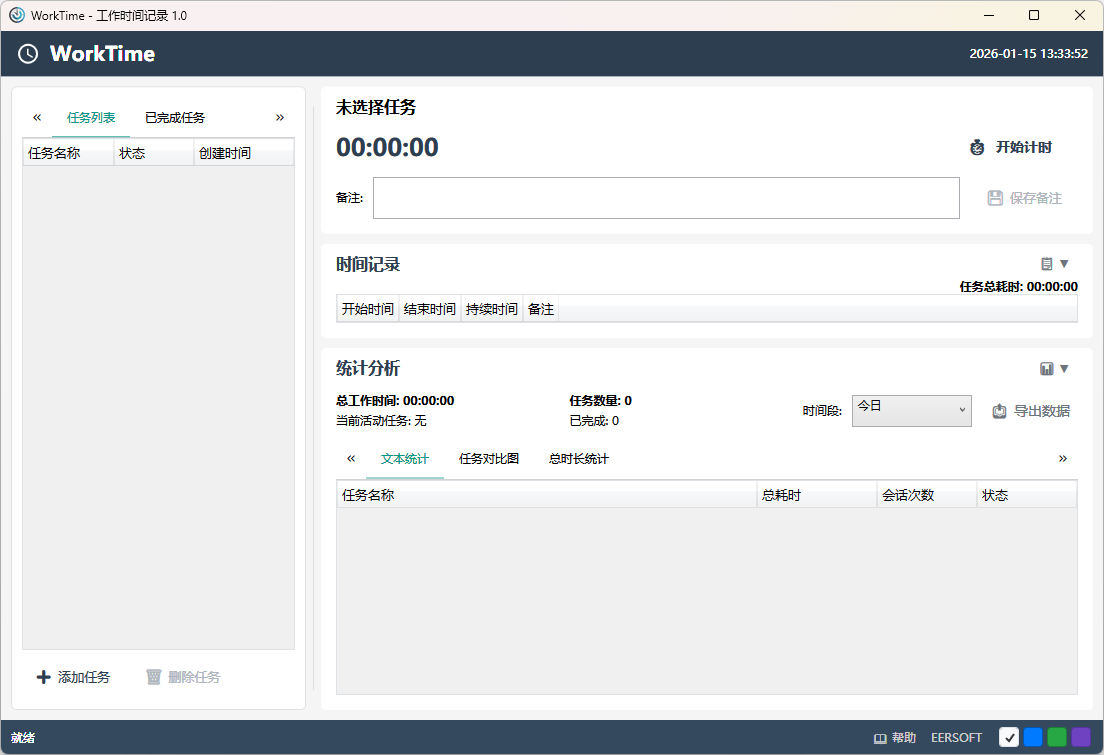Click the EERSOFT link in status bar
Image resolution: width=1104 pixels, height=755 pixels.
click(x=956, y=738)
